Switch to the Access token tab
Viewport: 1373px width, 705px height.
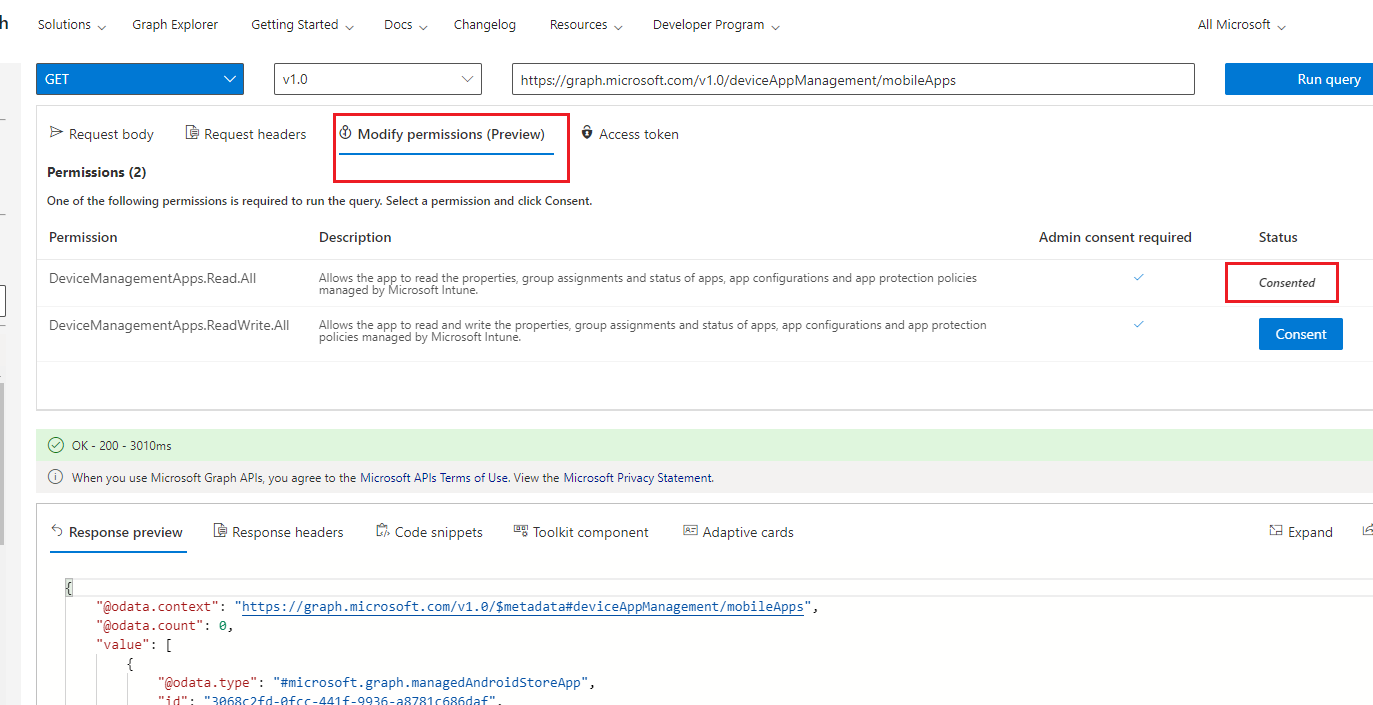pyautogui.click(x=630, y=134)
